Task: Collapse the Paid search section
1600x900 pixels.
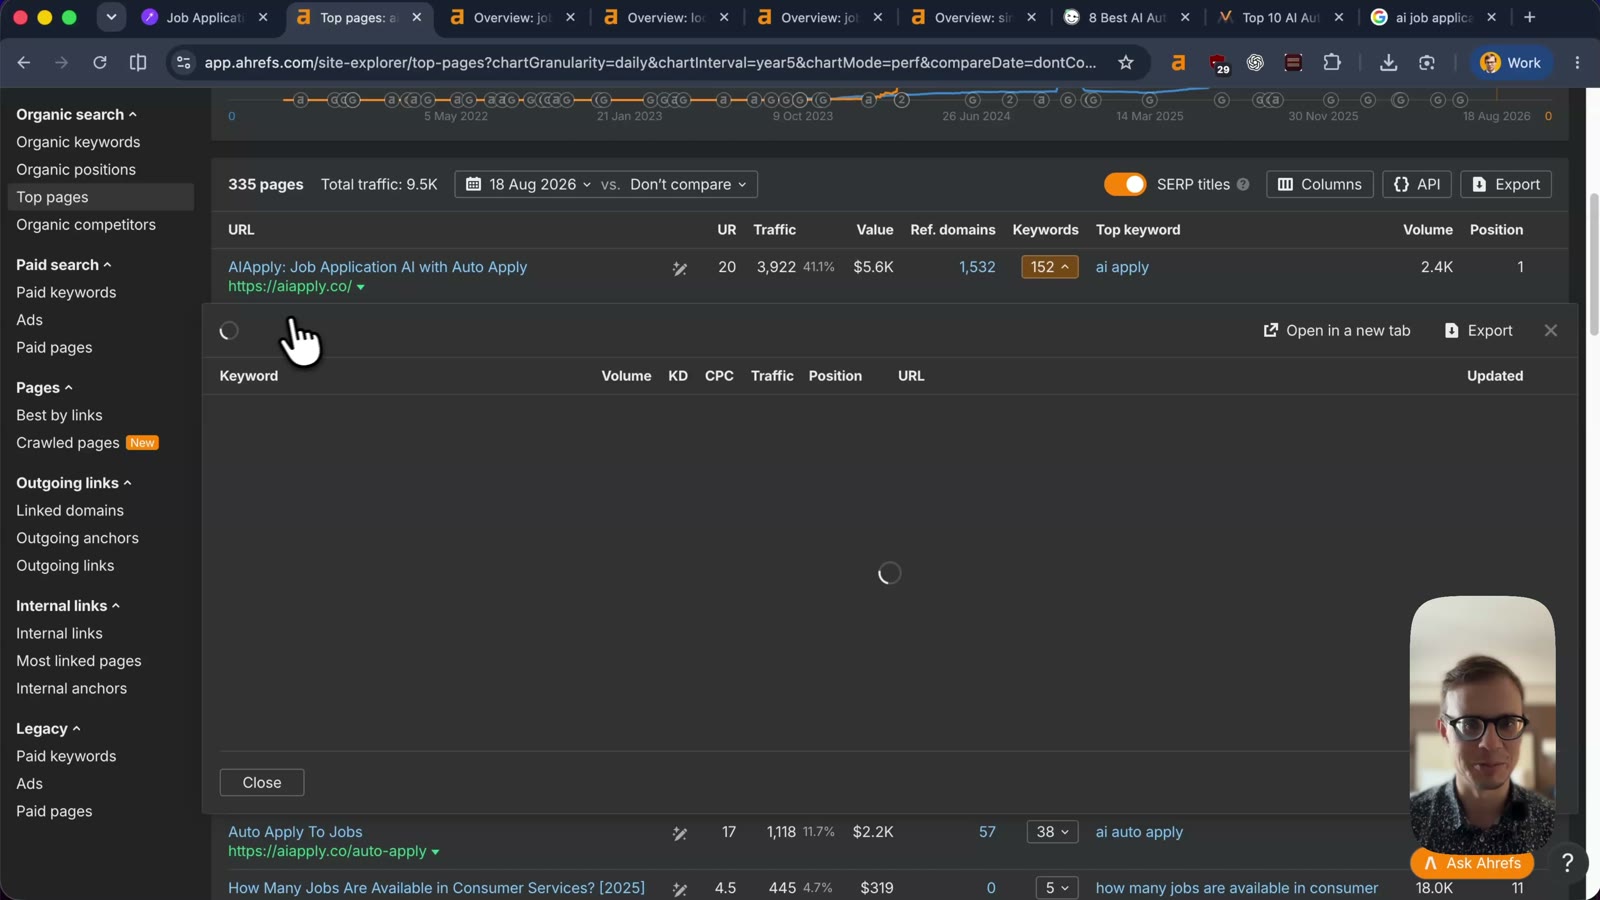Action: tap(64, 265)
